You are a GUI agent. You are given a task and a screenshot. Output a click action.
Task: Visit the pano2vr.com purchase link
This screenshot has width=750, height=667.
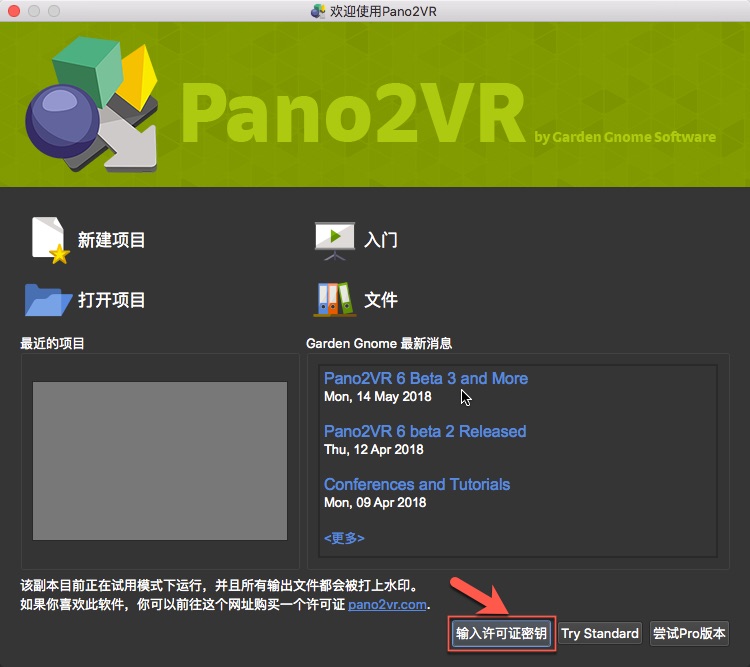[388, 605]
